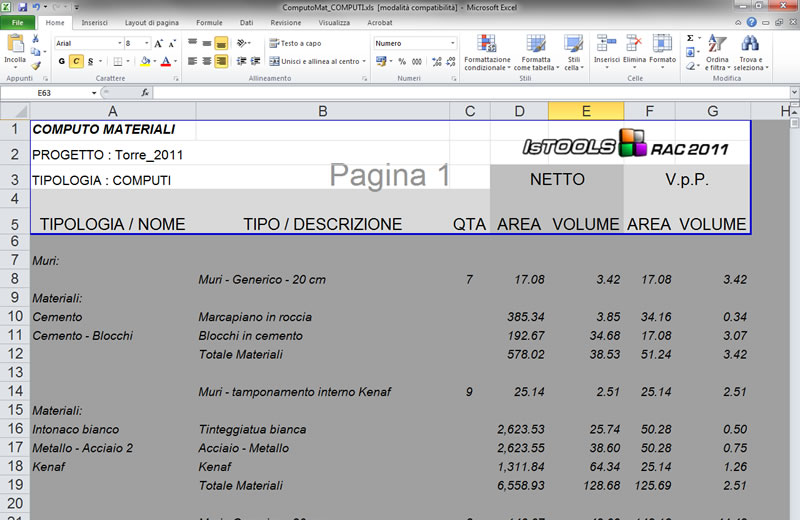800x520 pixels.
Task: Open the font color dropdown arrow
Action: (175, 61)
